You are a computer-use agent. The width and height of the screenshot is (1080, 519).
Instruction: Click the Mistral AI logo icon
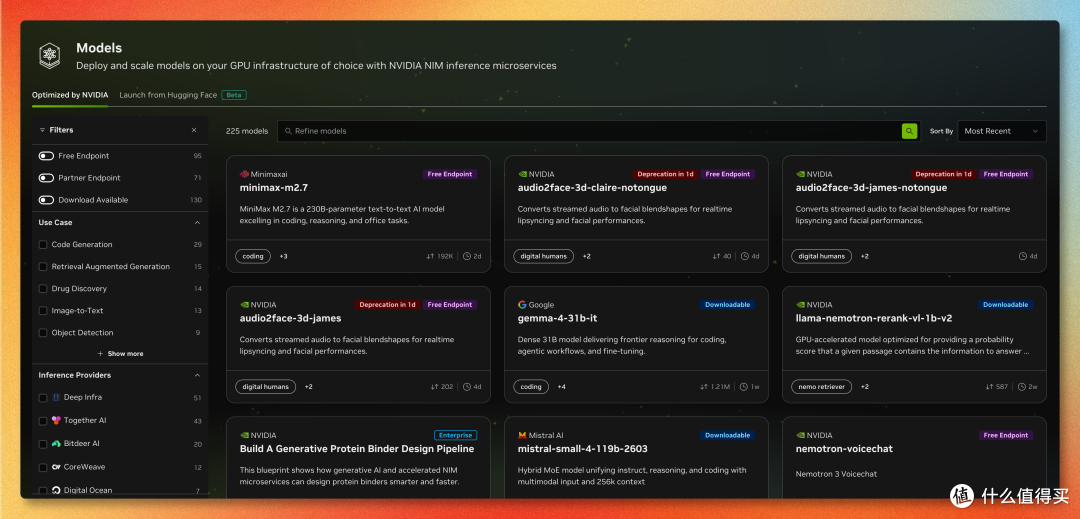pyautogui.click(x=522, y=435)
